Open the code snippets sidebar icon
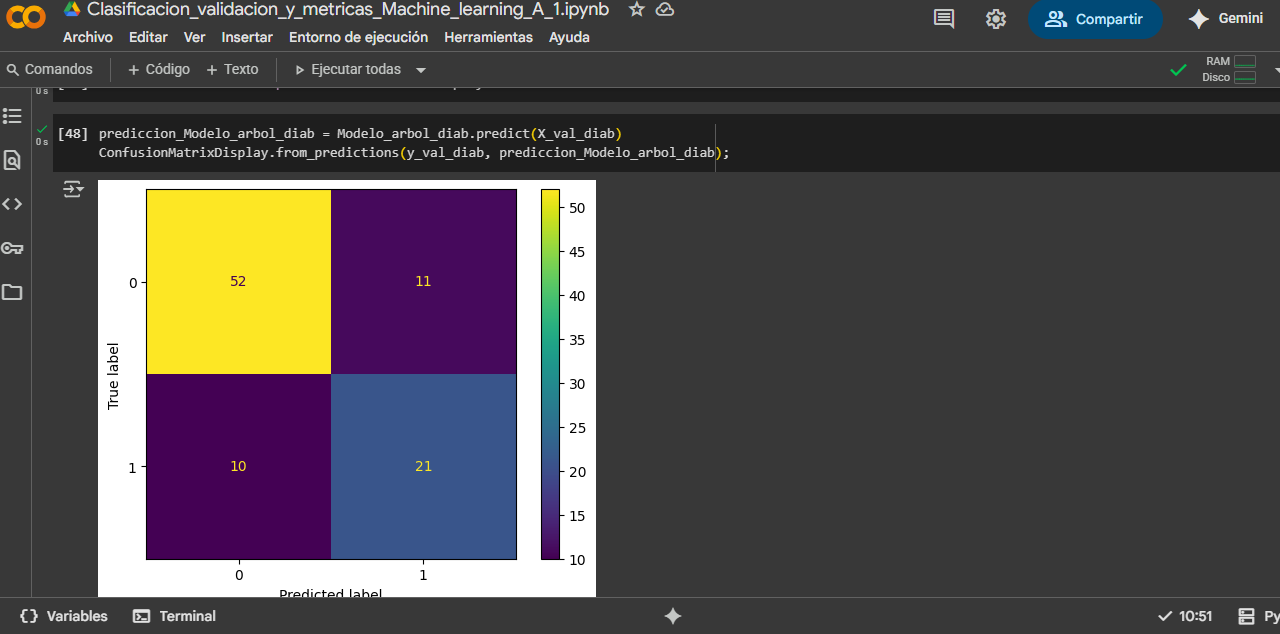This screenshot has width=1280, height=634. point(12,204)
